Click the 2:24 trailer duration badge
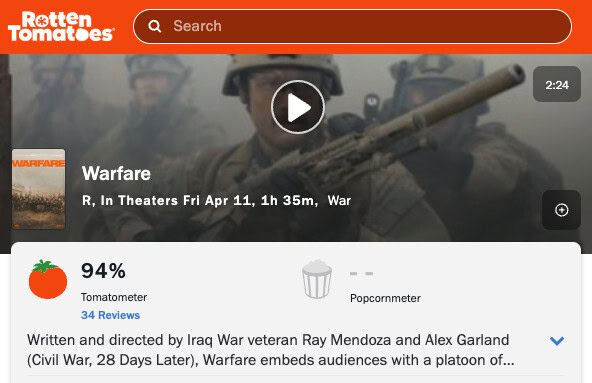592x383 pixels. tap(557, 84)
